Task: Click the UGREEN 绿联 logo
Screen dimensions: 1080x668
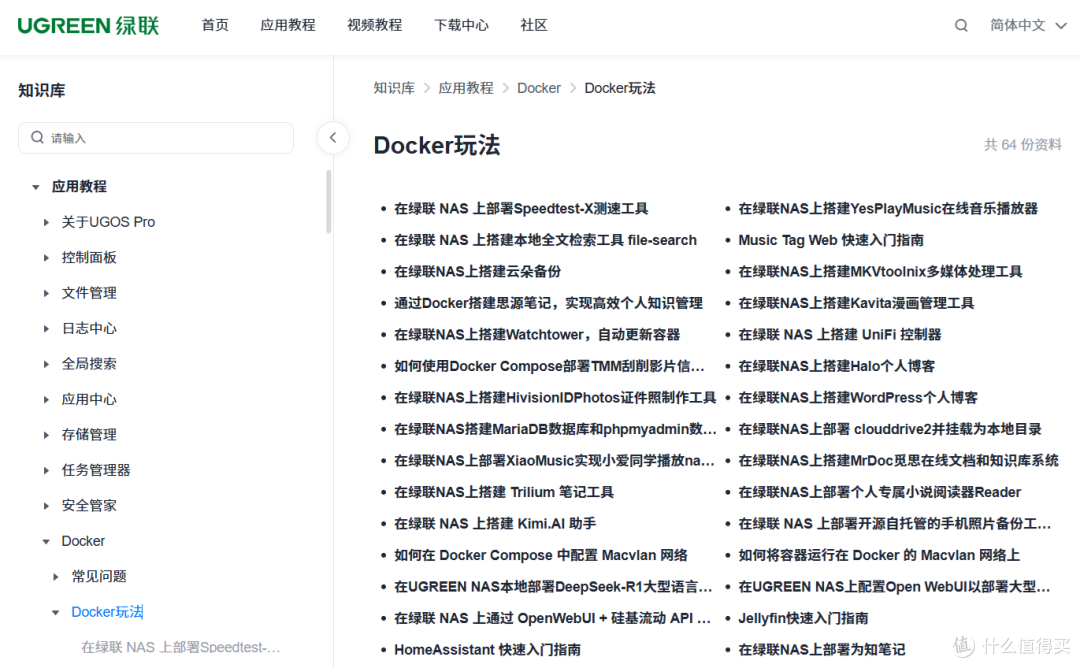Action: tap(88, 25)
